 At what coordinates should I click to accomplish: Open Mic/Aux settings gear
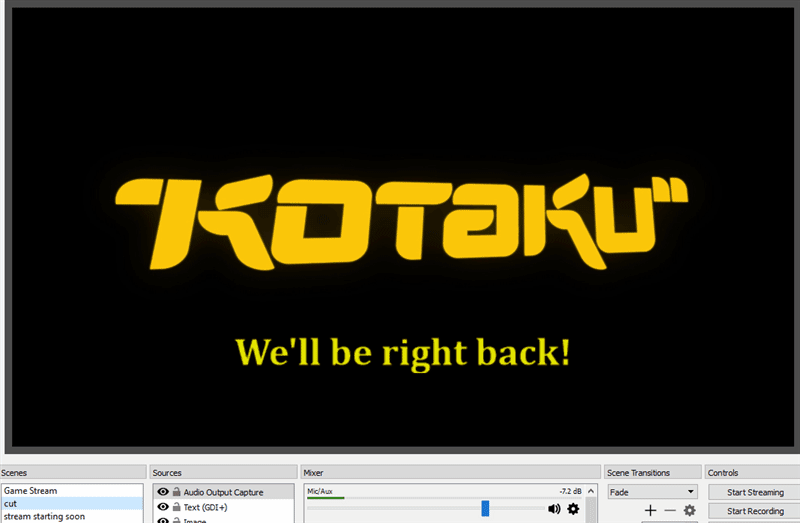573,509
